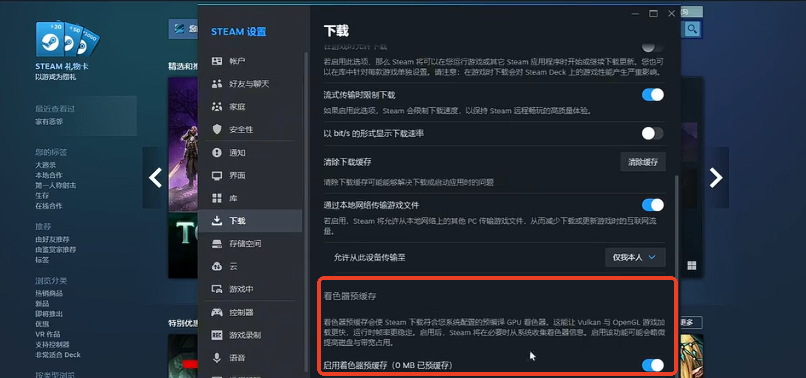Click the STEAM 设置 title text
The height and width of the screenshot is (378, 806).
[x=239, y=32]
